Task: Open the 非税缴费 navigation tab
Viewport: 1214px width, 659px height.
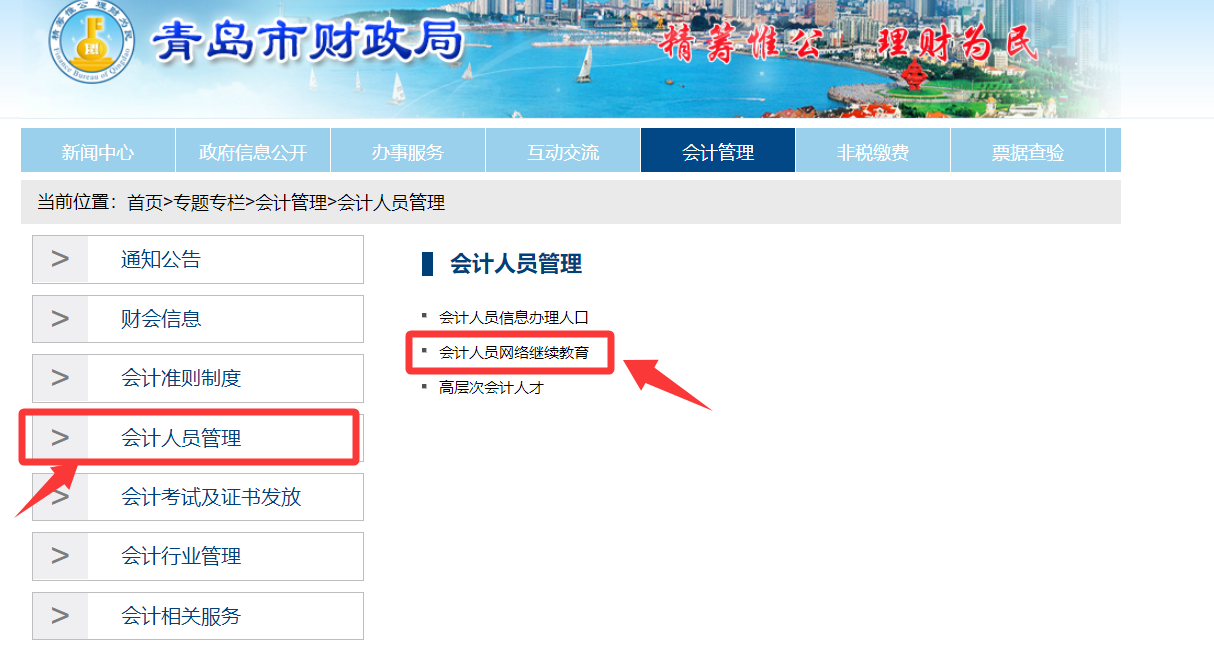Action: pos(873,151)
